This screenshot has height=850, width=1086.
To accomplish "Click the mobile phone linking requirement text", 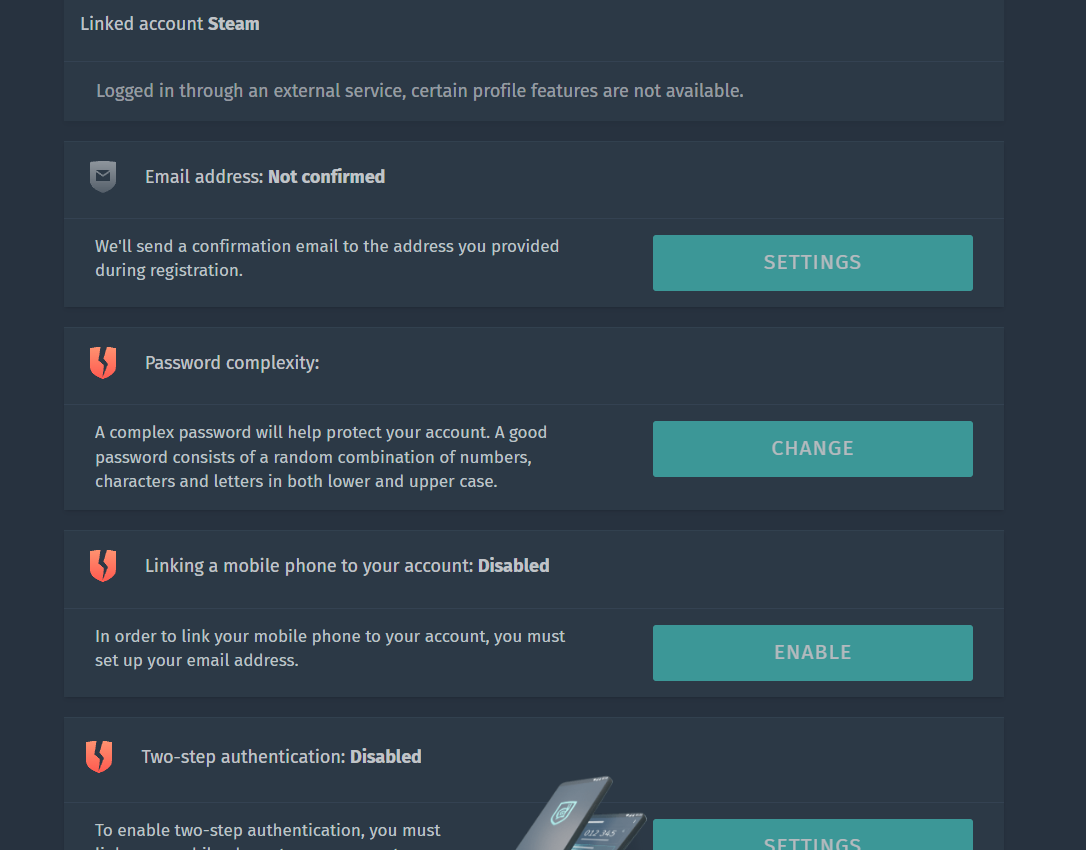I will tap(330, 648).
